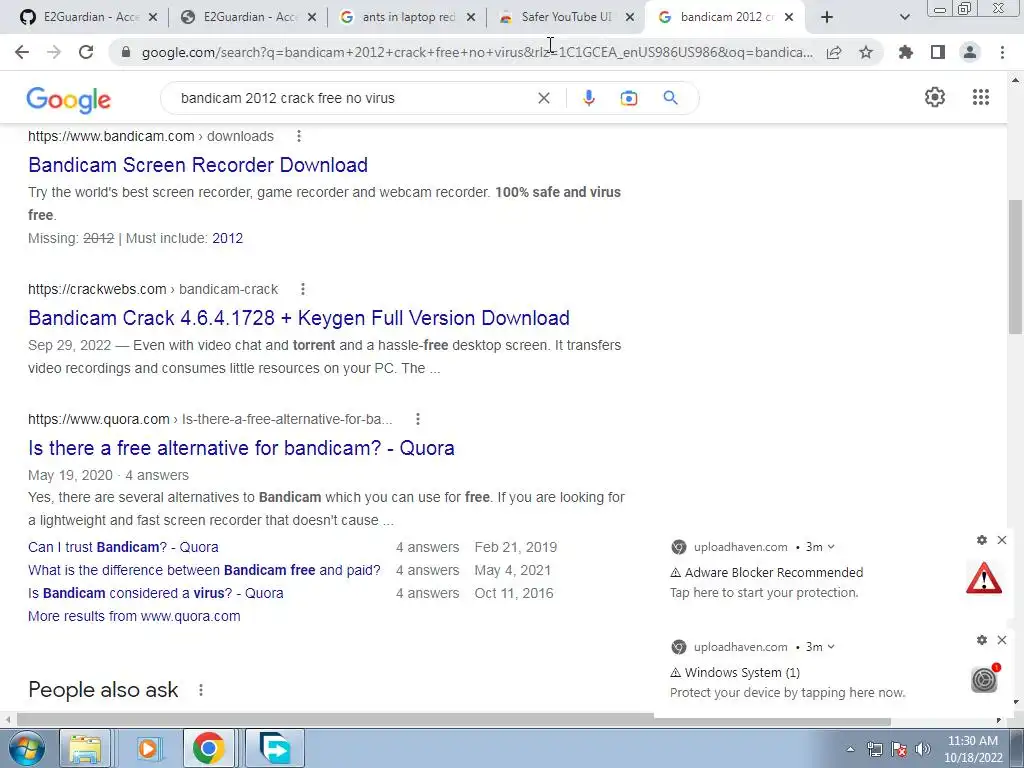
Task: Open the TeamViewer taskbar icon
Action: click(x=275, y=748)
